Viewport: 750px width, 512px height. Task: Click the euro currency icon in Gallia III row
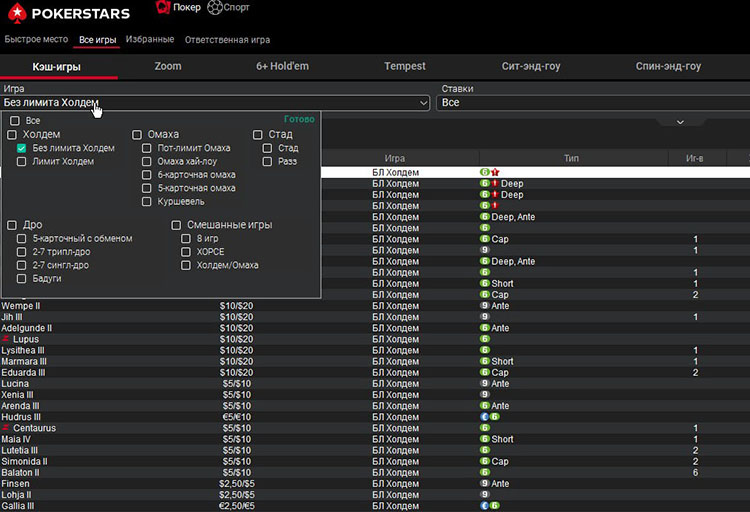point(484,506)
